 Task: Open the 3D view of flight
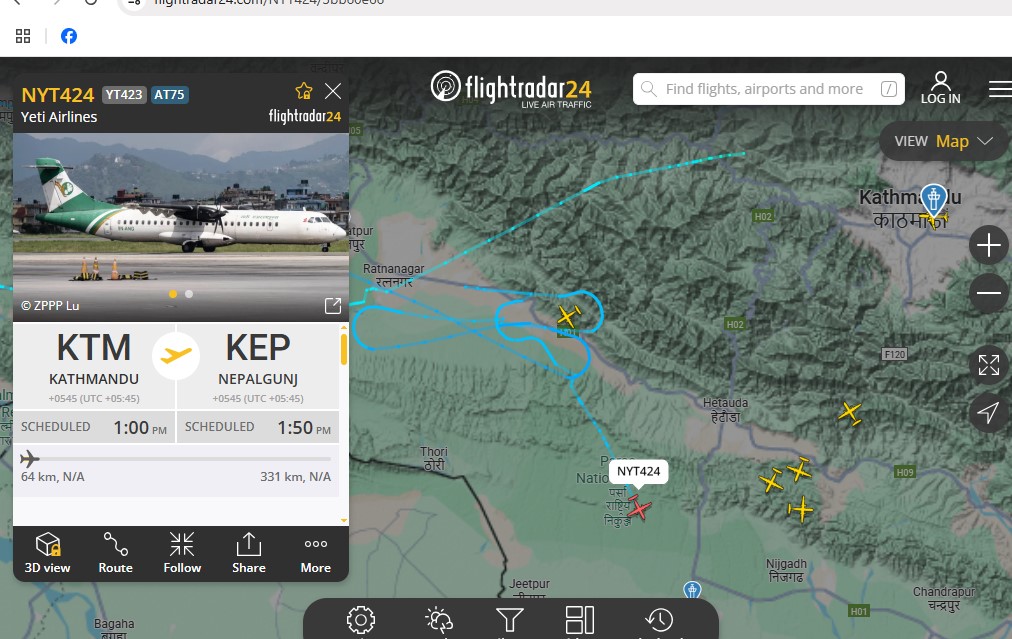coord(47,553)
